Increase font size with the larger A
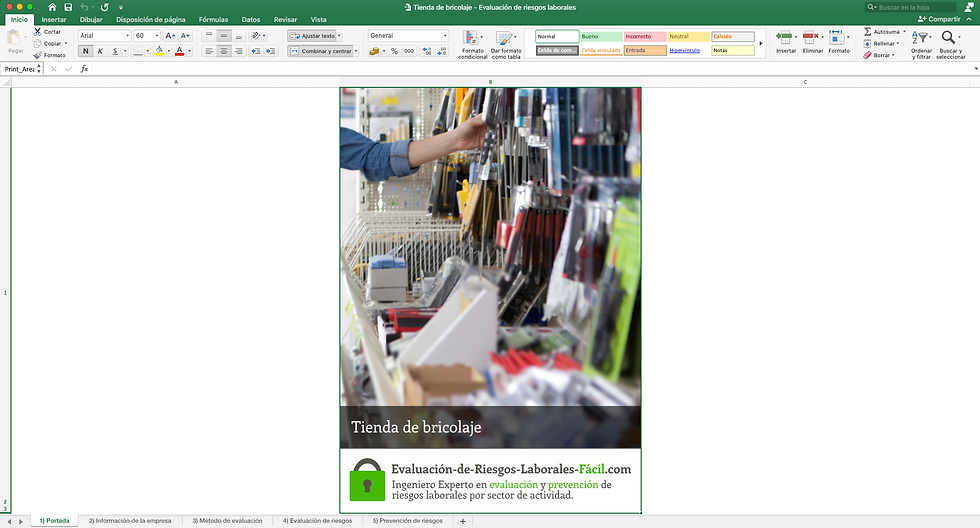 (170, 36)
